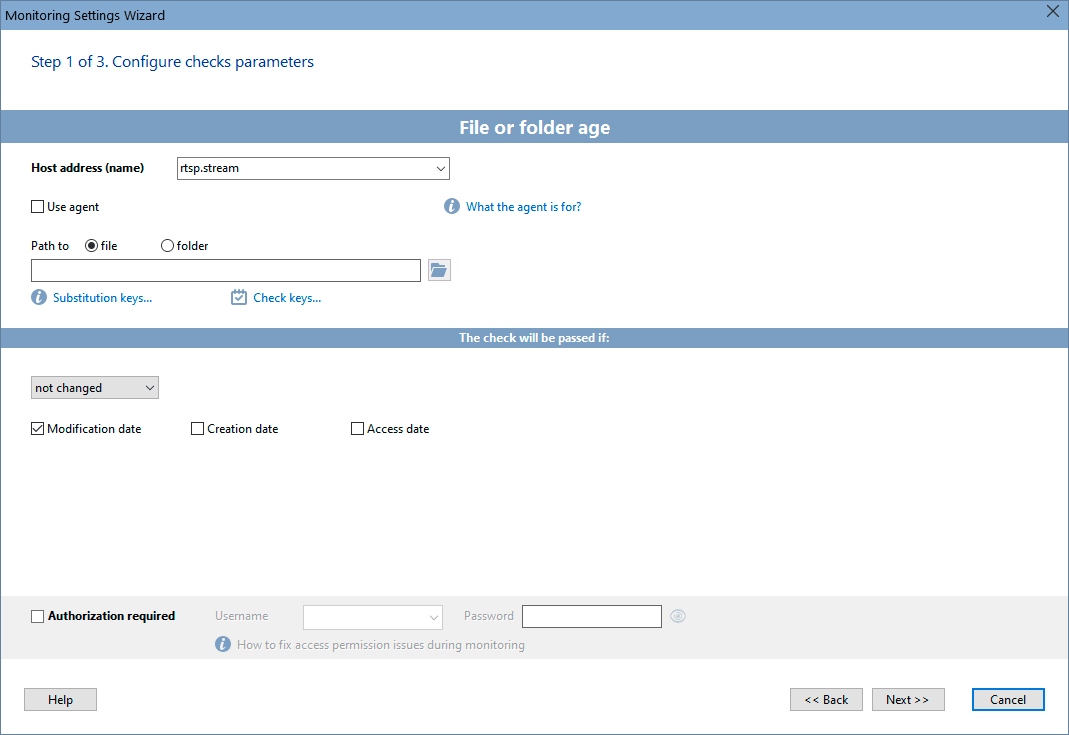Check the Access date checkbox
The height and width of the screenshot is (735, 1069).
coord(357,428)
